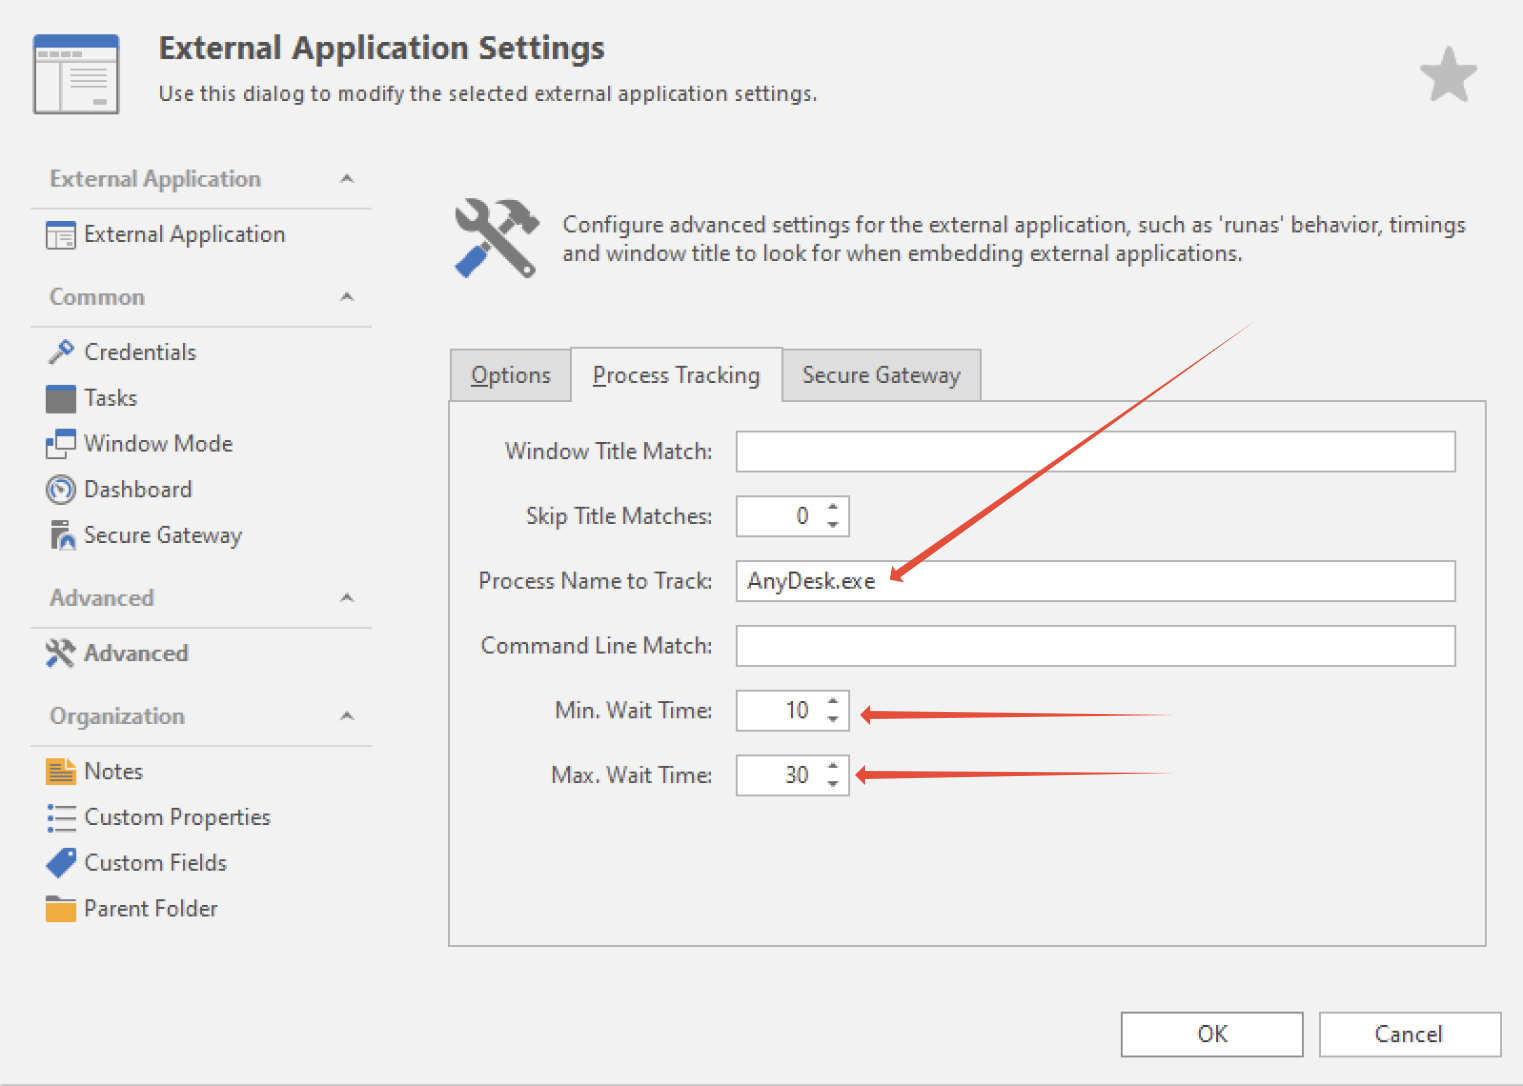The height and width of the screenshot is (1086, 1523).
Task: Click the favorite star icon
Action: tap(1447, 75)
